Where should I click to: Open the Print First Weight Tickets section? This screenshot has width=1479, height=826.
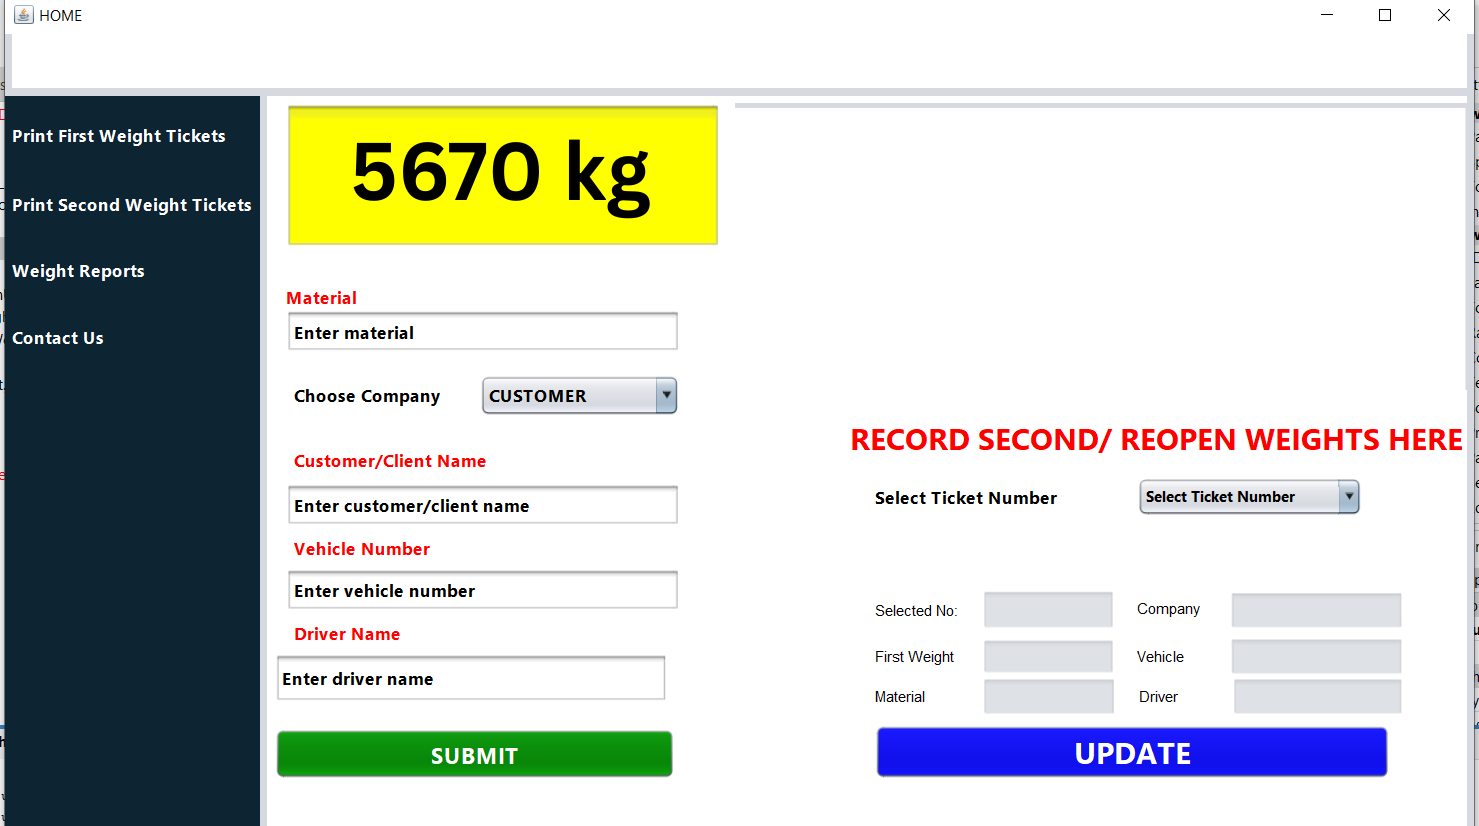pos(118,136)
